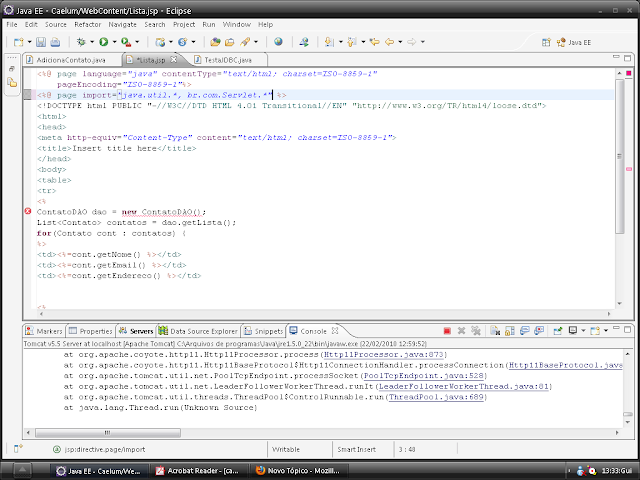Click the Open Task folder icon
Image resolution: width=640 pixels, height=480 pixels.
point(230,42)
